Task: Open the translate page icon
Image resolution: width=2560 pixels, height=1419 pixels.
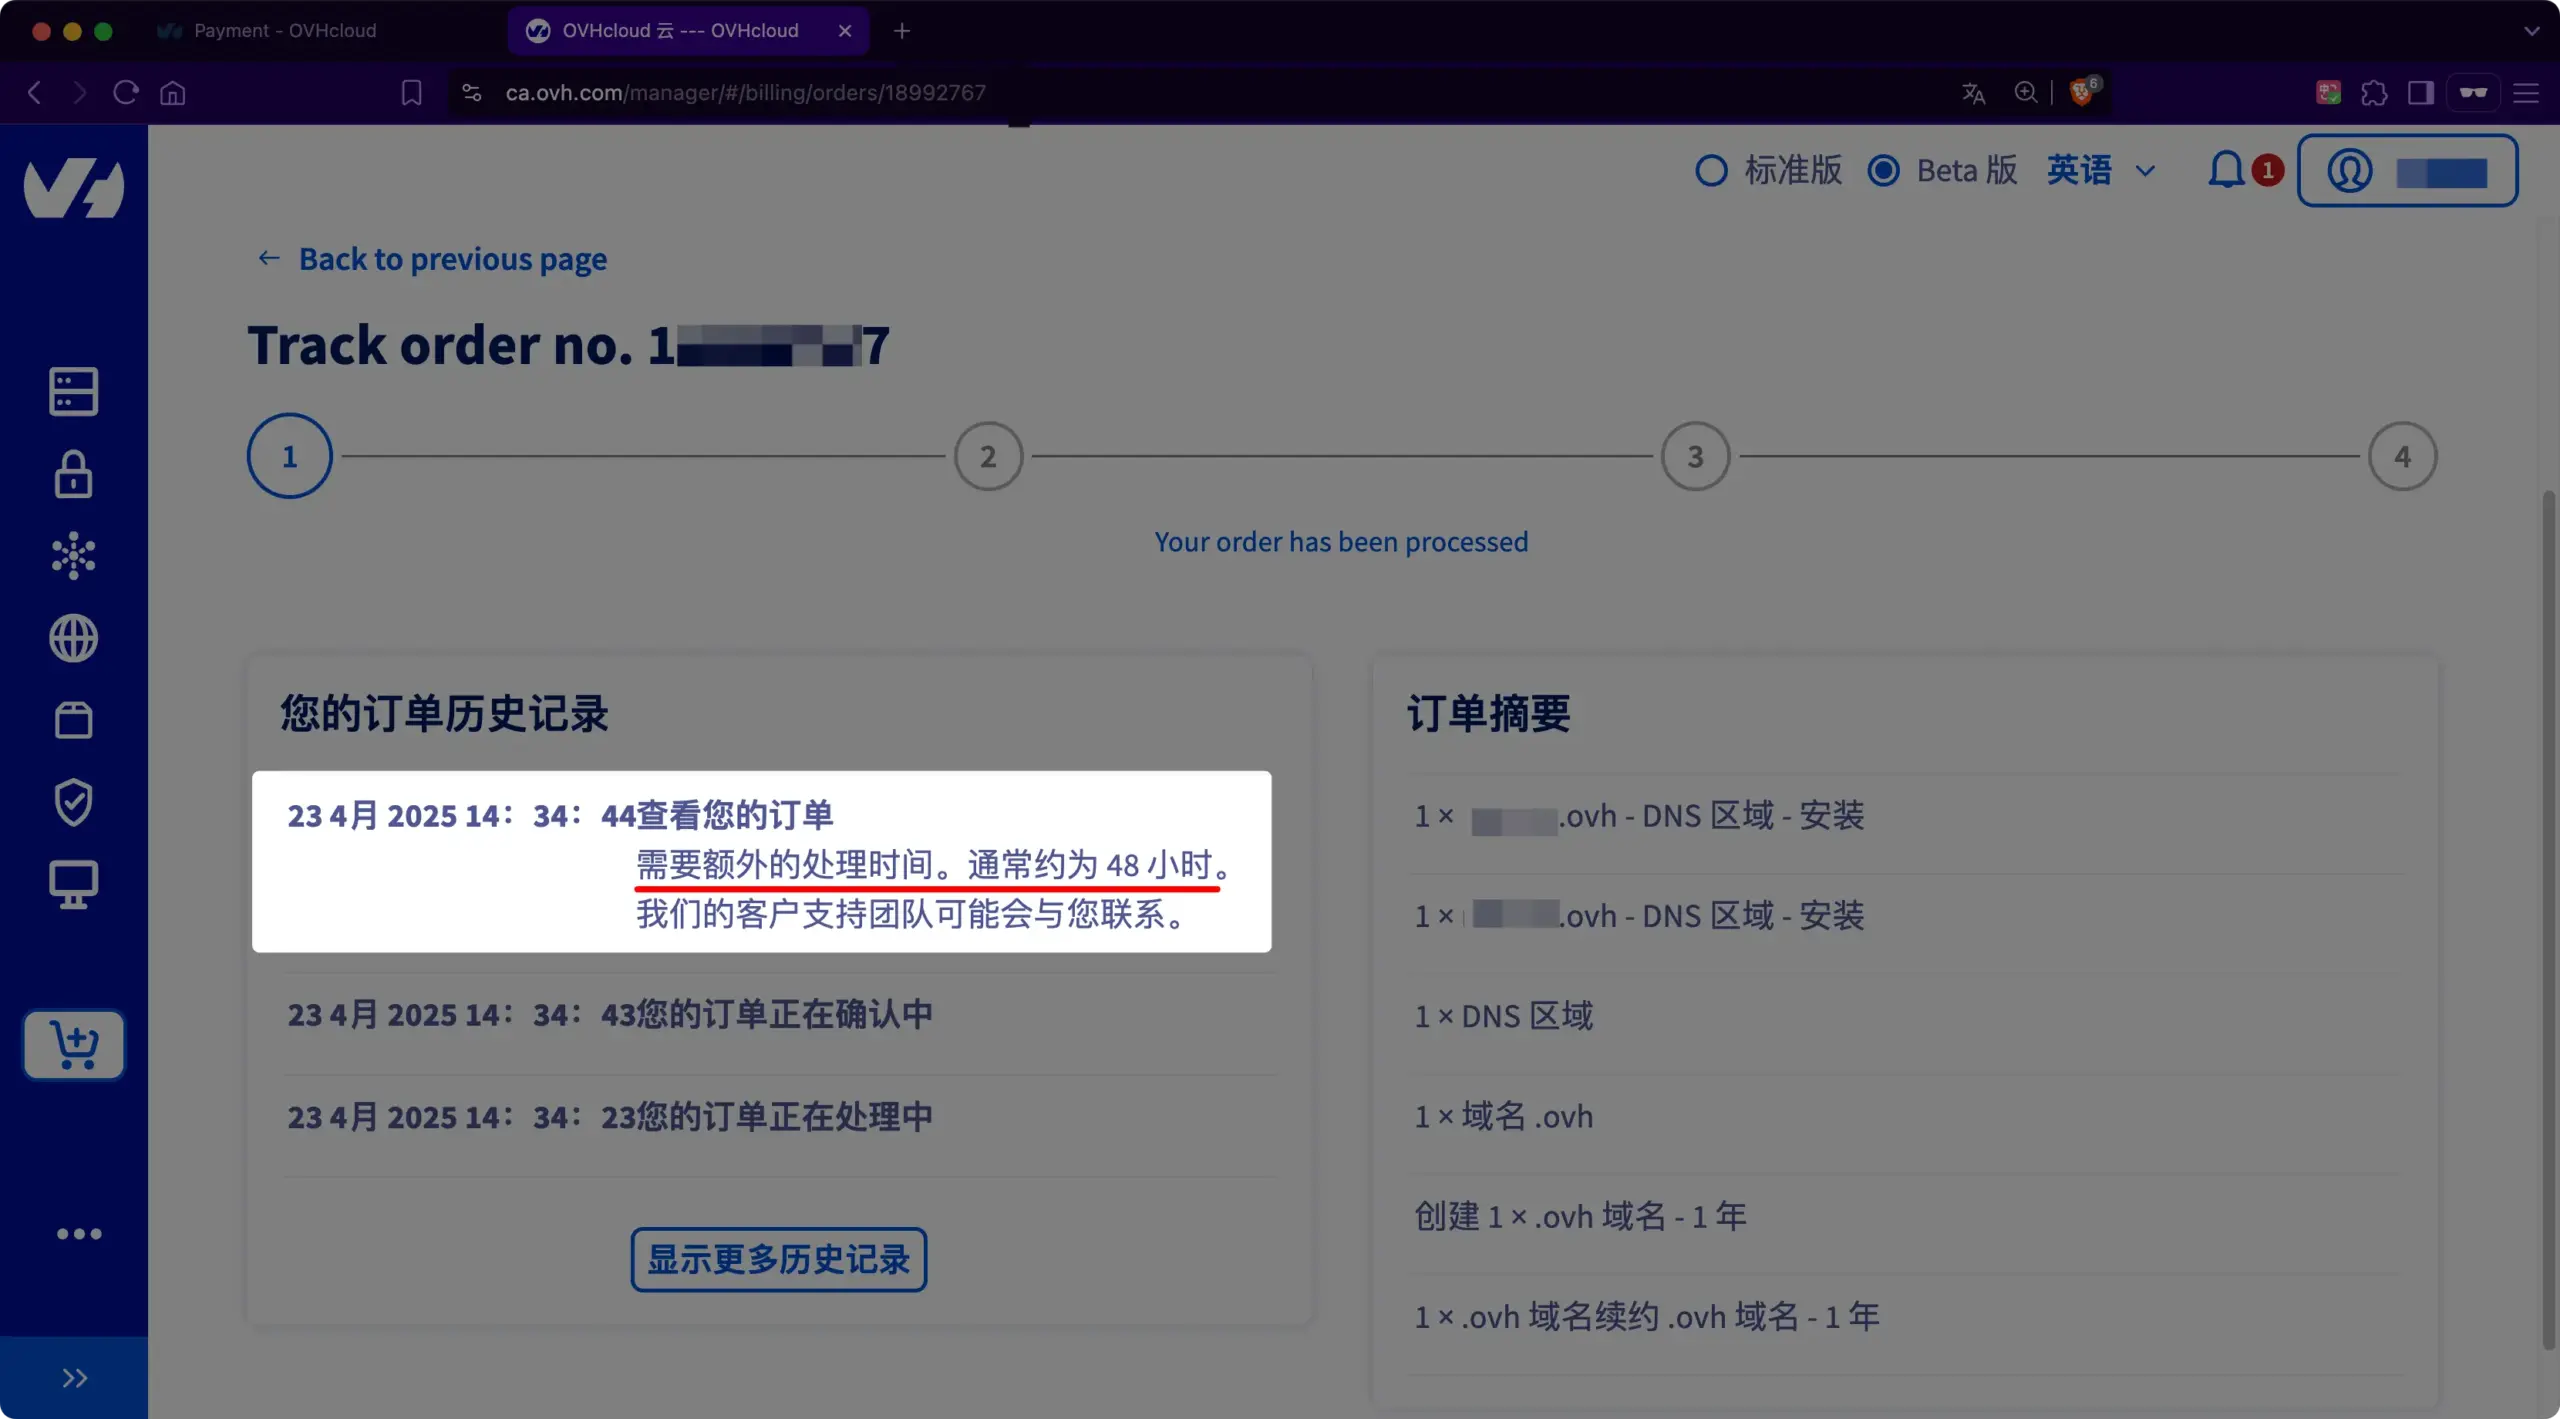Action: tap(1973, 93)
